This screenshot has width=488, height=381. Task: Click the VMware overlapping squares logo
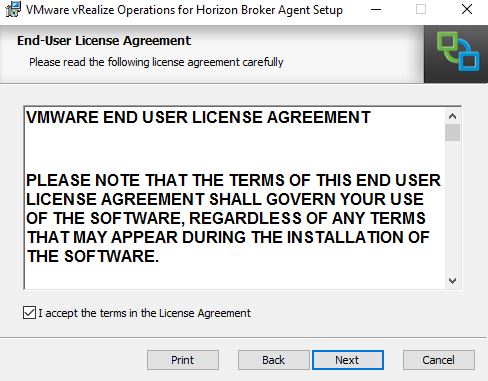tap(458, 51)
